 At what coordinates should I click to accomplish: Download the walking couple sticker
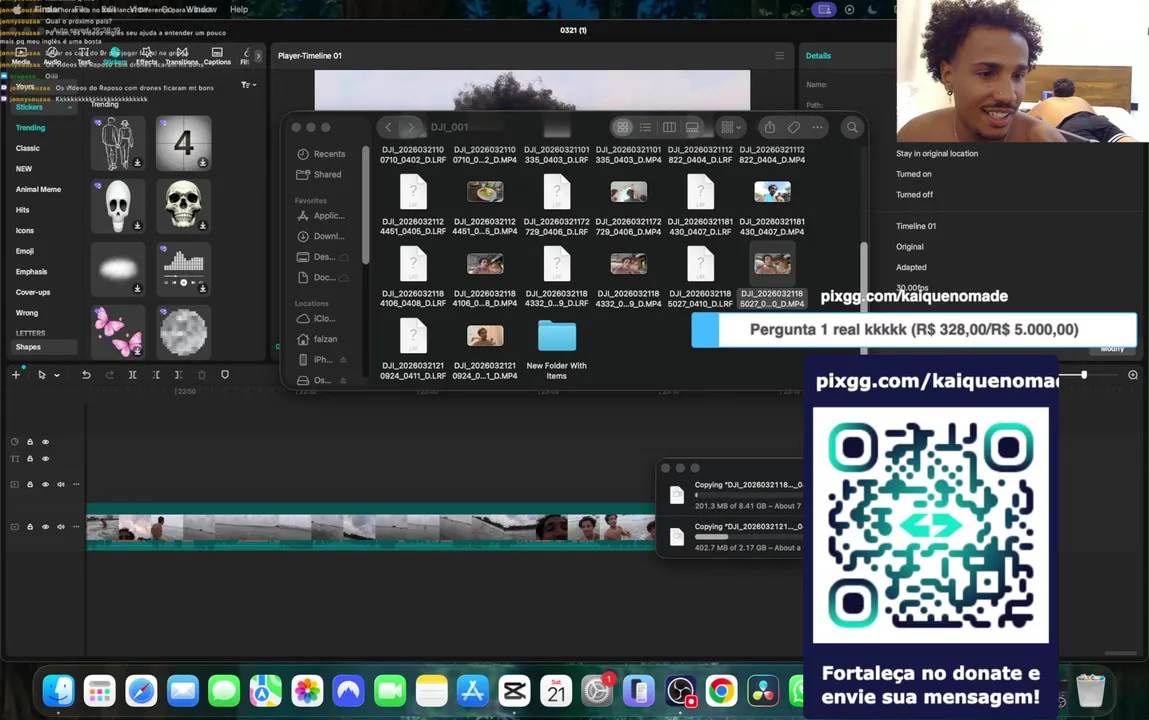[137, 163]
